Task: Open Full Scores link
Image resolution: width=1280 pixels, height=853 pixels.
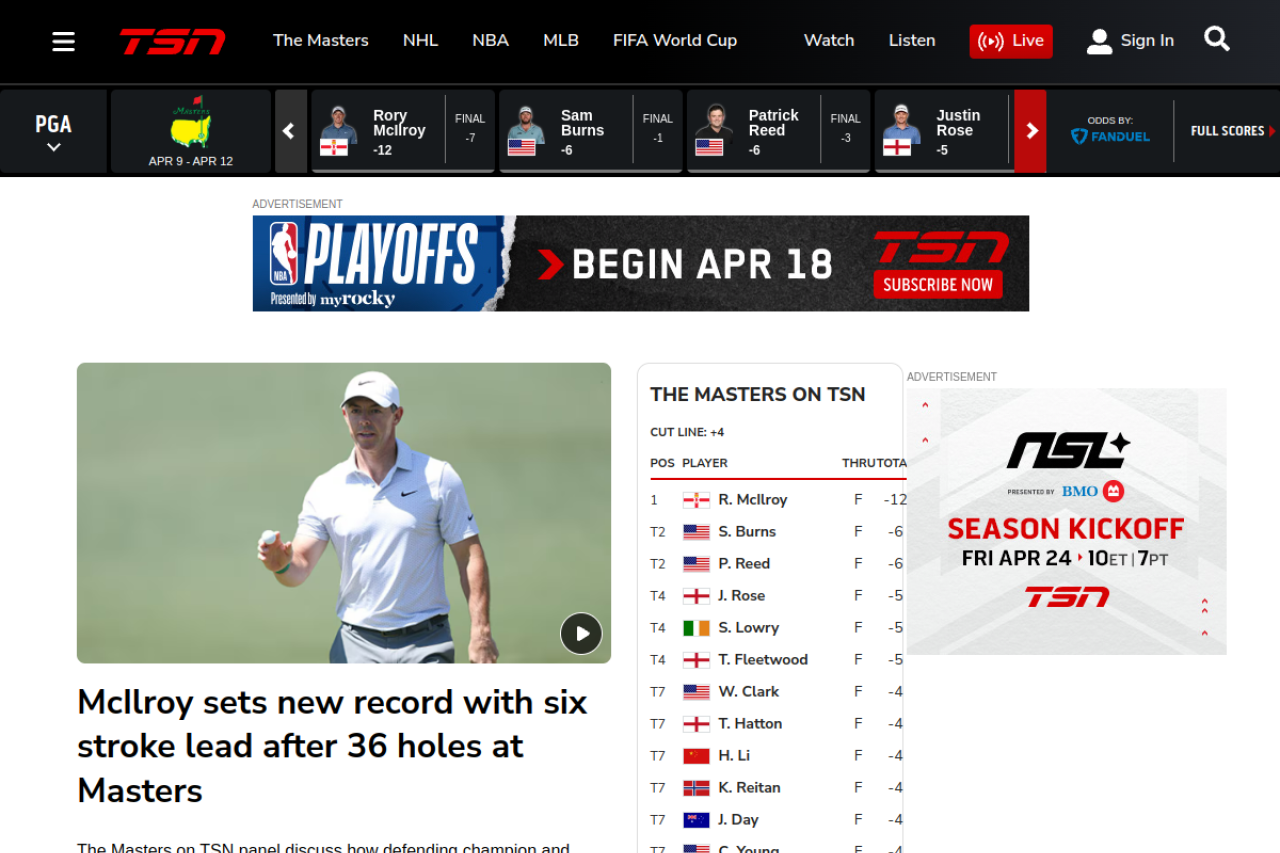Action: (x=1230, y=131)
